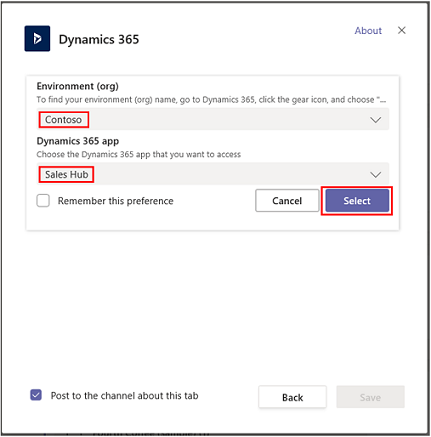Uncheck Post to the channel checkbox

[x=36, y=395]
